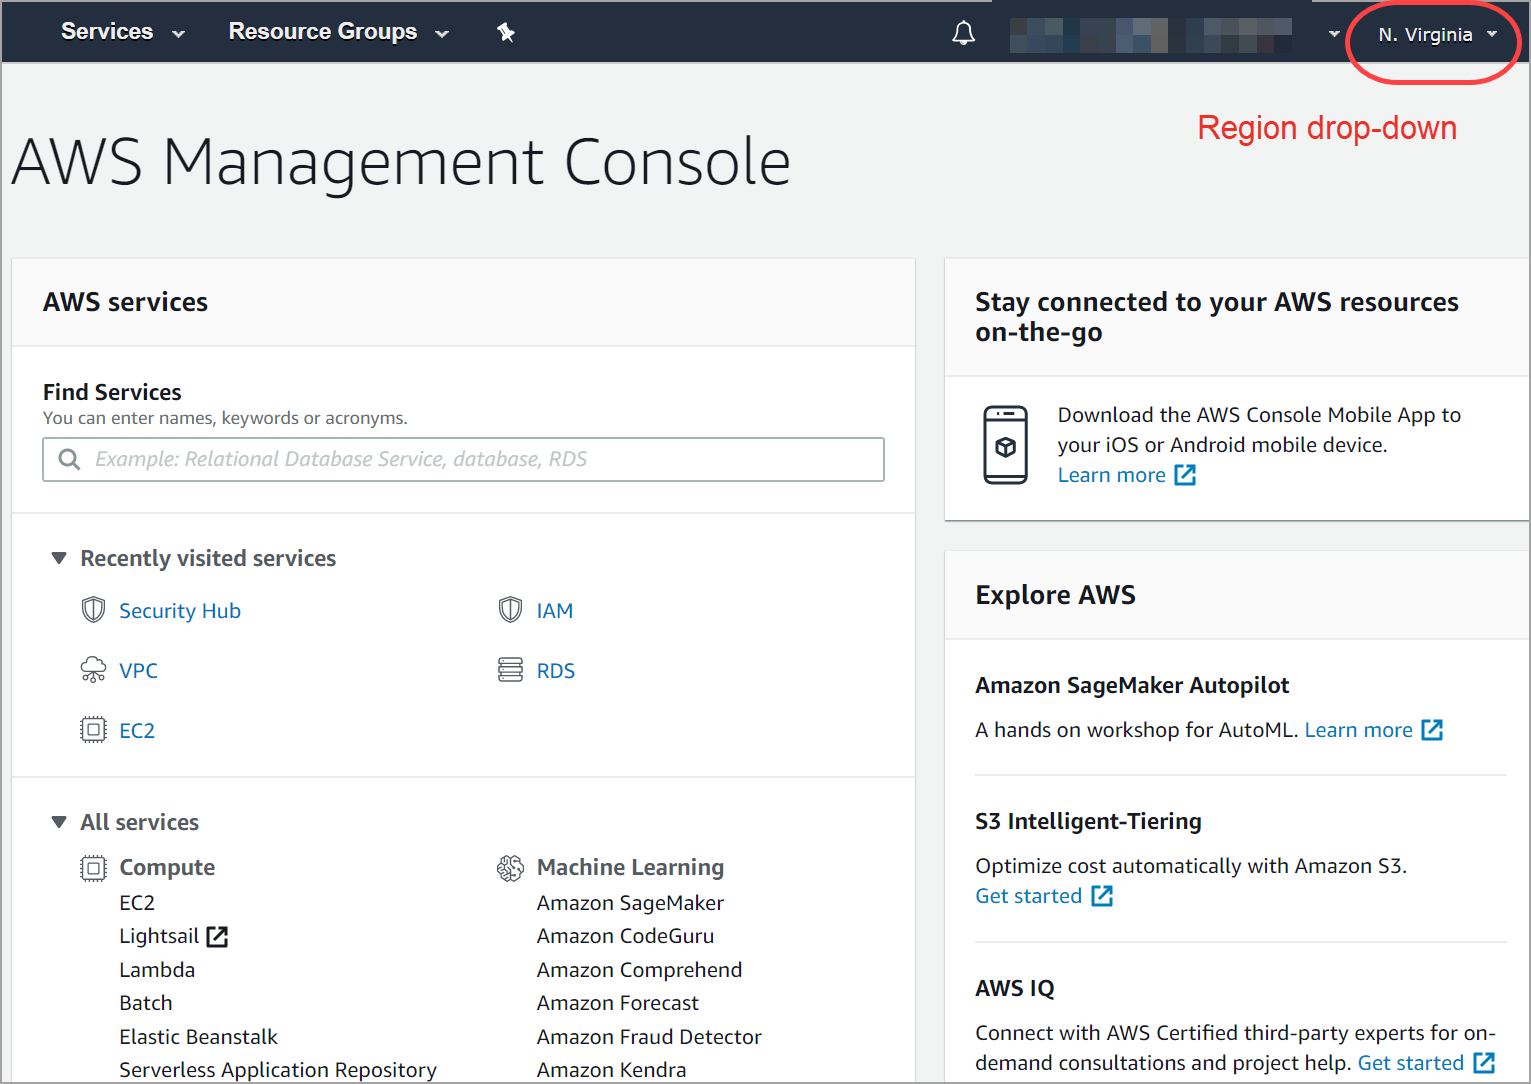Screen dimensions: 1531x1084
Task: Click Learn more about Console Mobile App
Action: pyautogui.click(x=1111, y=475)
